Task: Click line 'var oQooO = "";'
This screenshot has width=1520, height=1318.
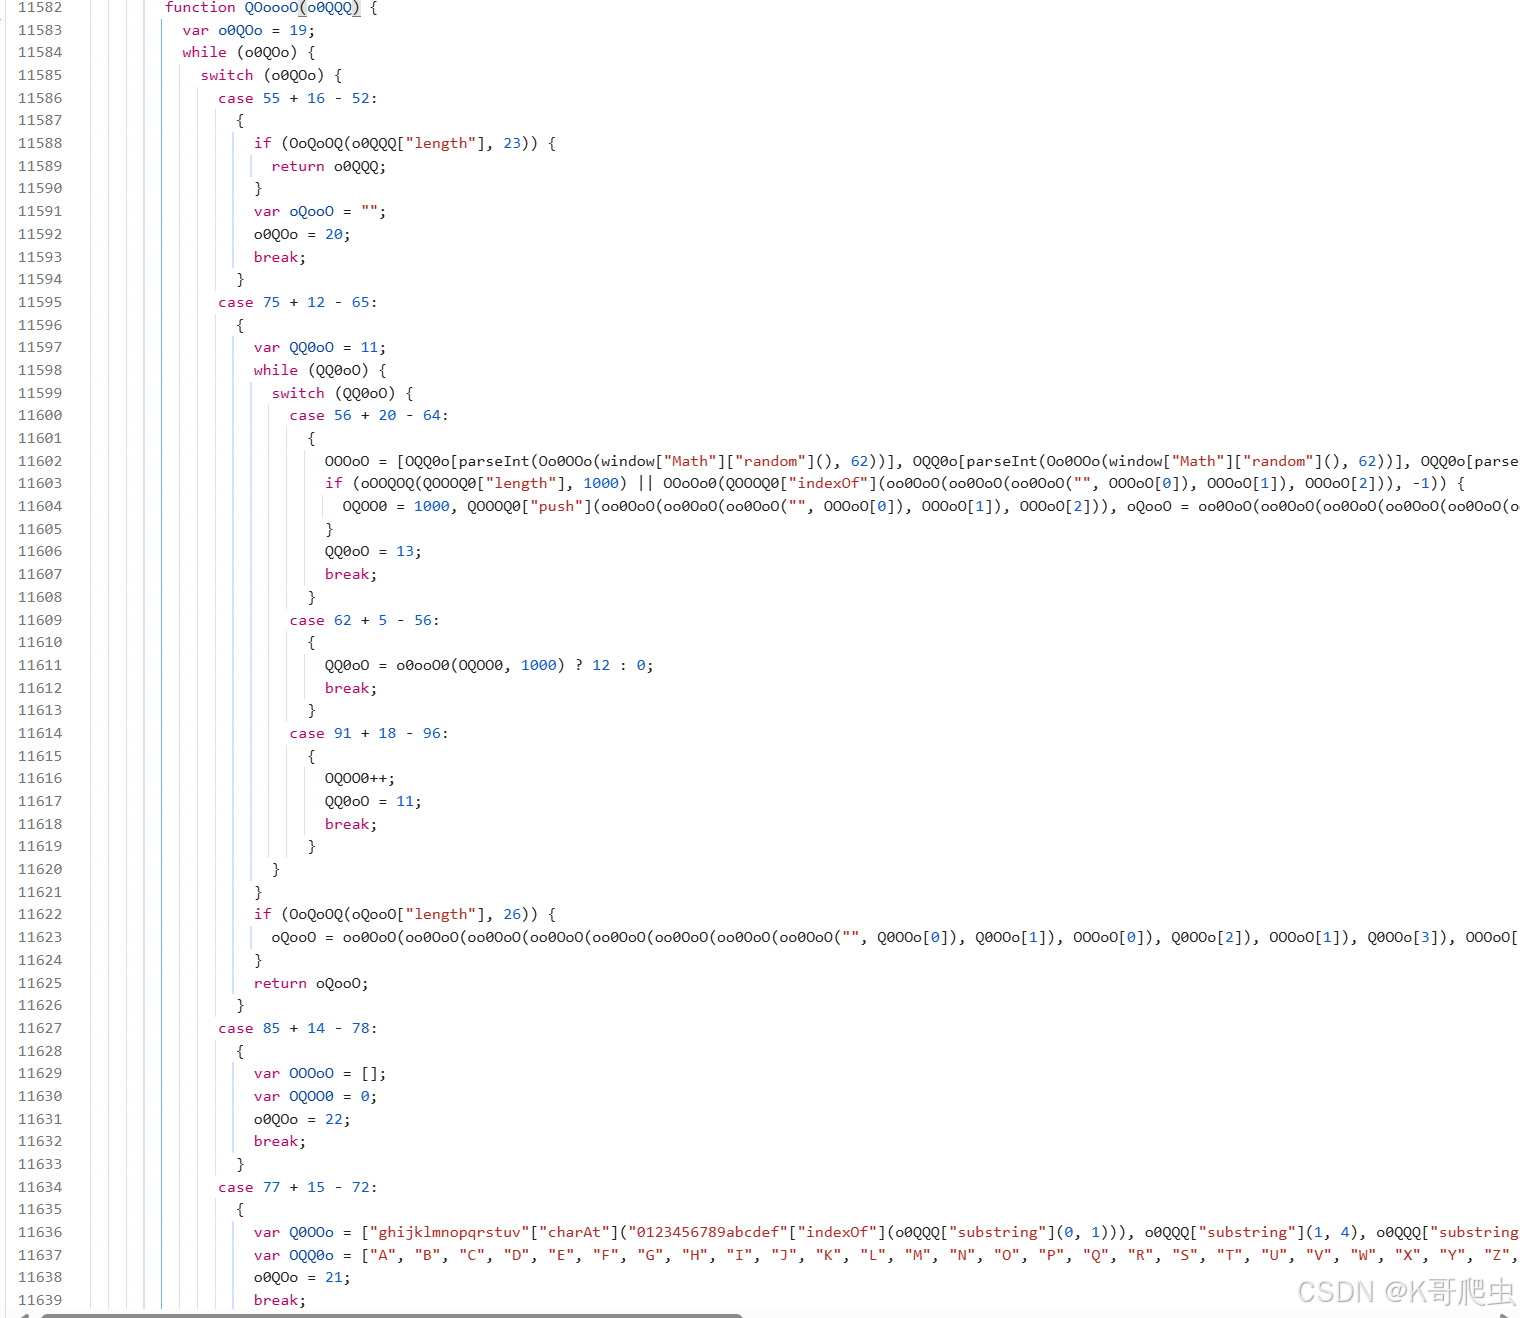Action: (319, 211)
